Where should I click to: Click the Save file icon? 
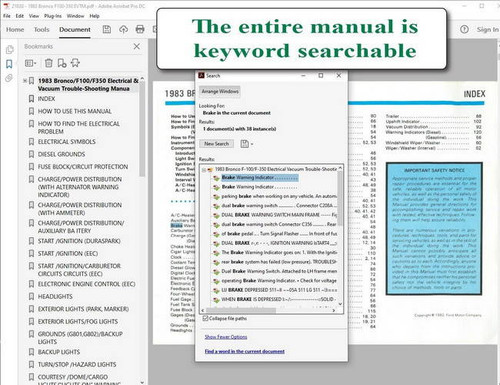click(107, 29)
